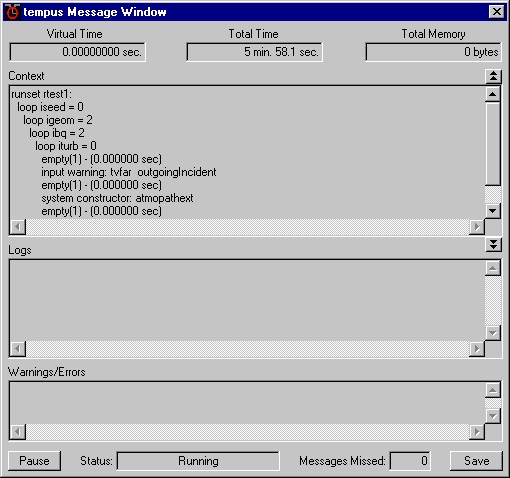Expand Logs pane with double down-arrow icon
Viewport: 510px width, 478px height.
pos(493,245)
